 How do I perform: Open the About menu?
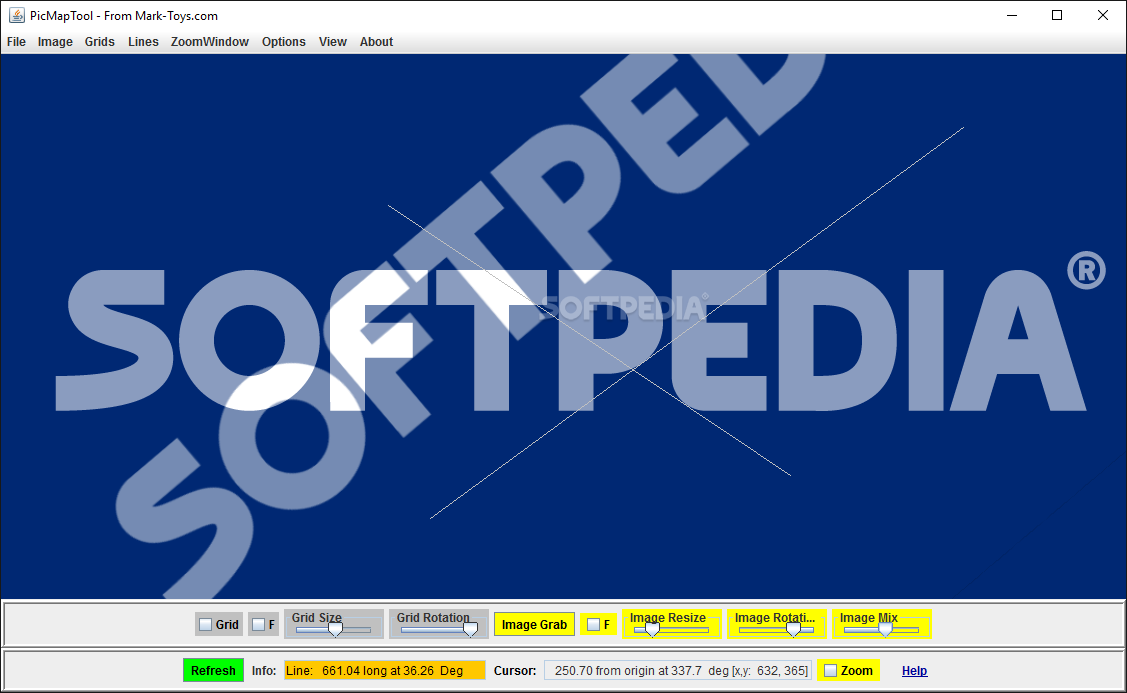pos(377,42)
